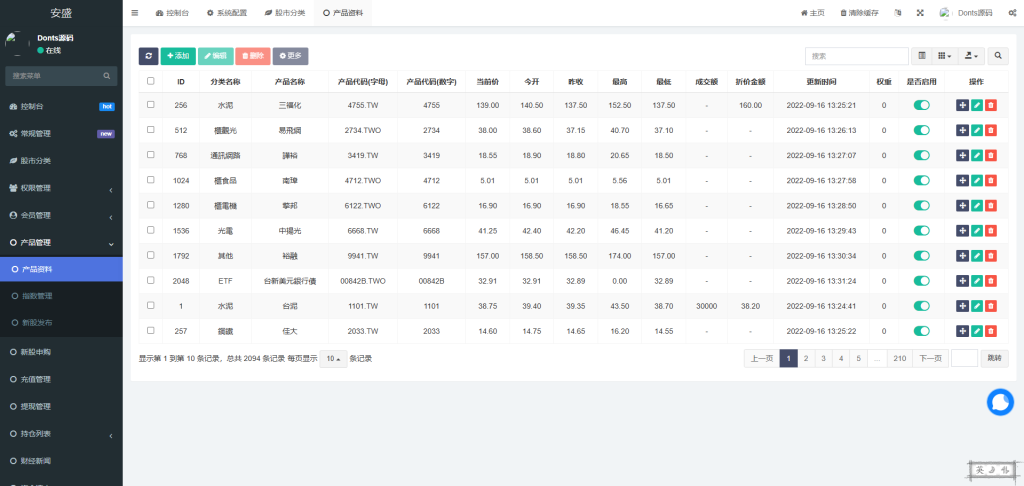Screen dimensions: 1024x486
Task: Click drag-move icon for 譁裕 row
Action: pos(963,155)
